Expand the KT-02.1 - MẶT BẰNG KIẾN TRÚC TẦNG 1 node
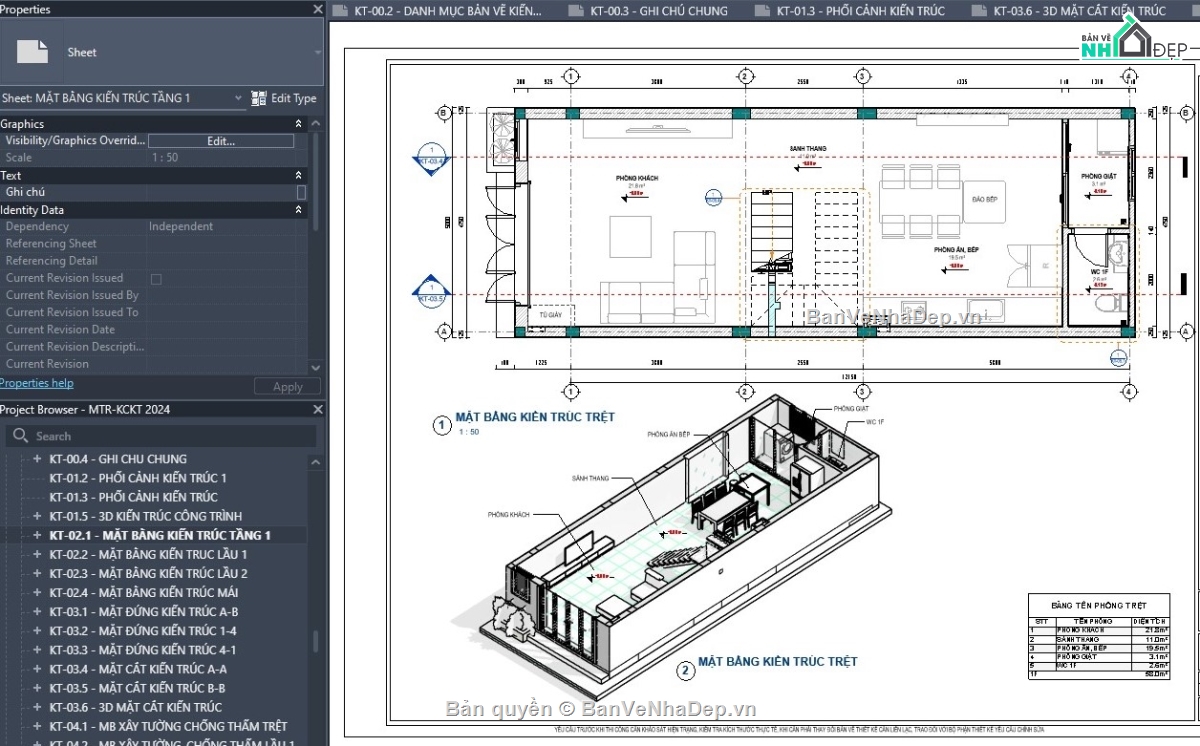The image size is (1200, 746). [37, 535]
